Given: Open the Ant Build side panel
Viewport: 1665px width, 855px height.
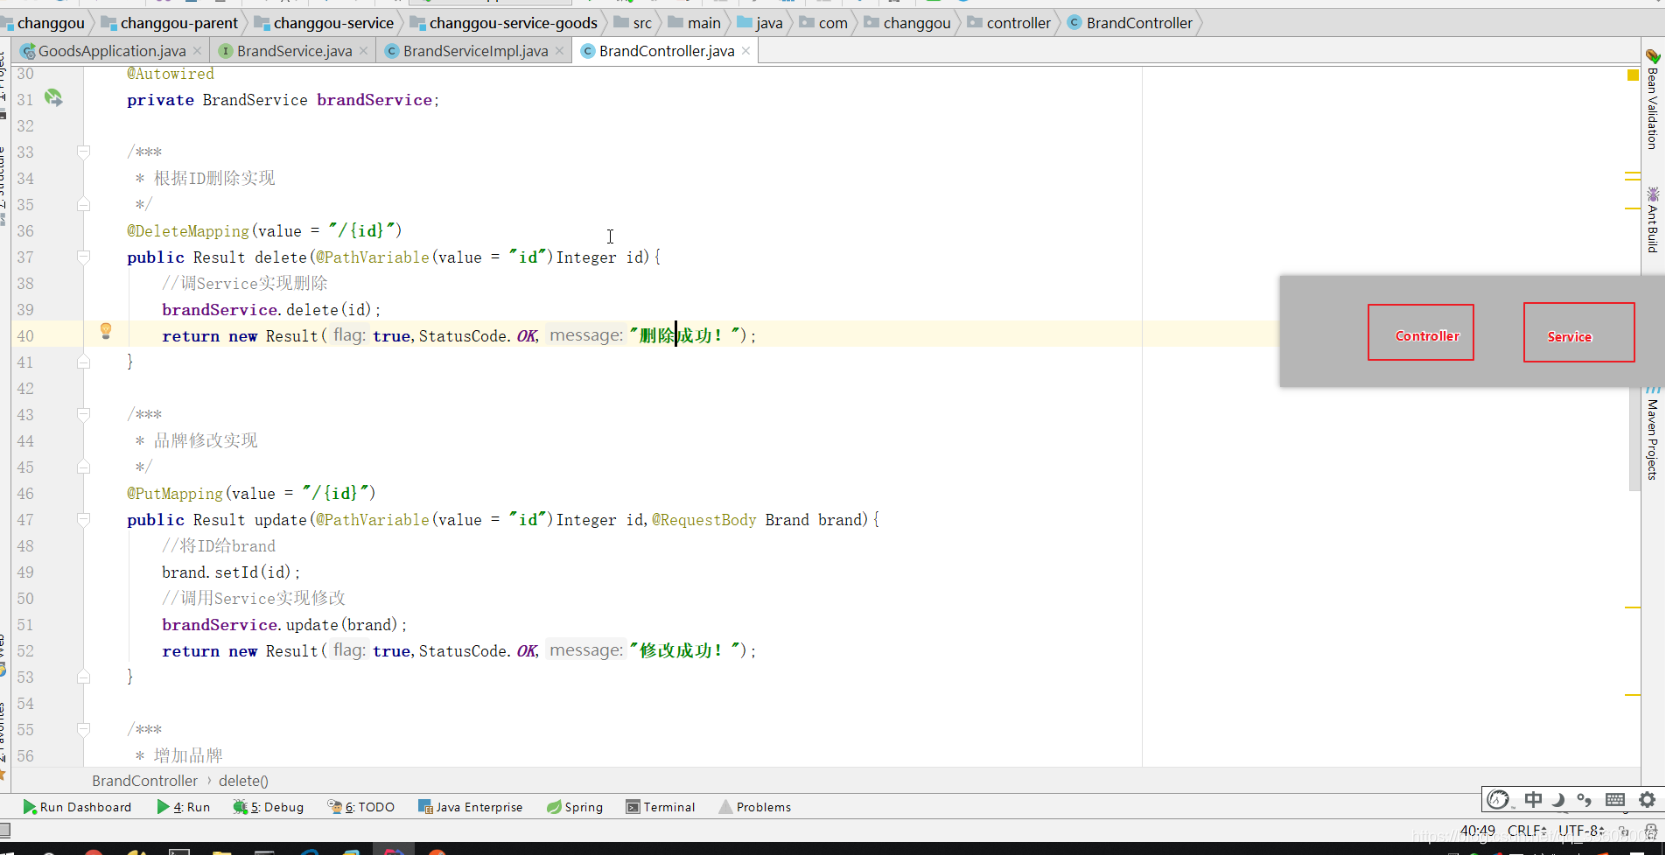Looking at the screenshot, I should point(1653,220).
